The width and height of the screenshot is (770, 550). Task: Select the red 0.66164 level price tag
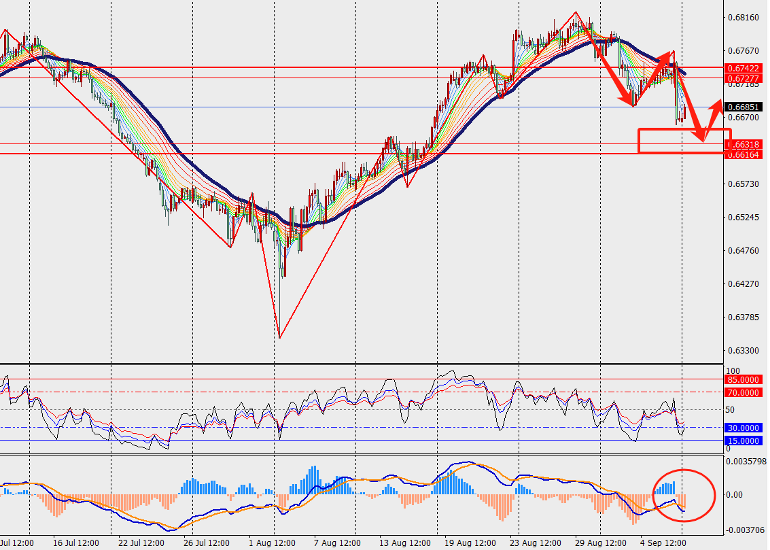pos(744,155)
